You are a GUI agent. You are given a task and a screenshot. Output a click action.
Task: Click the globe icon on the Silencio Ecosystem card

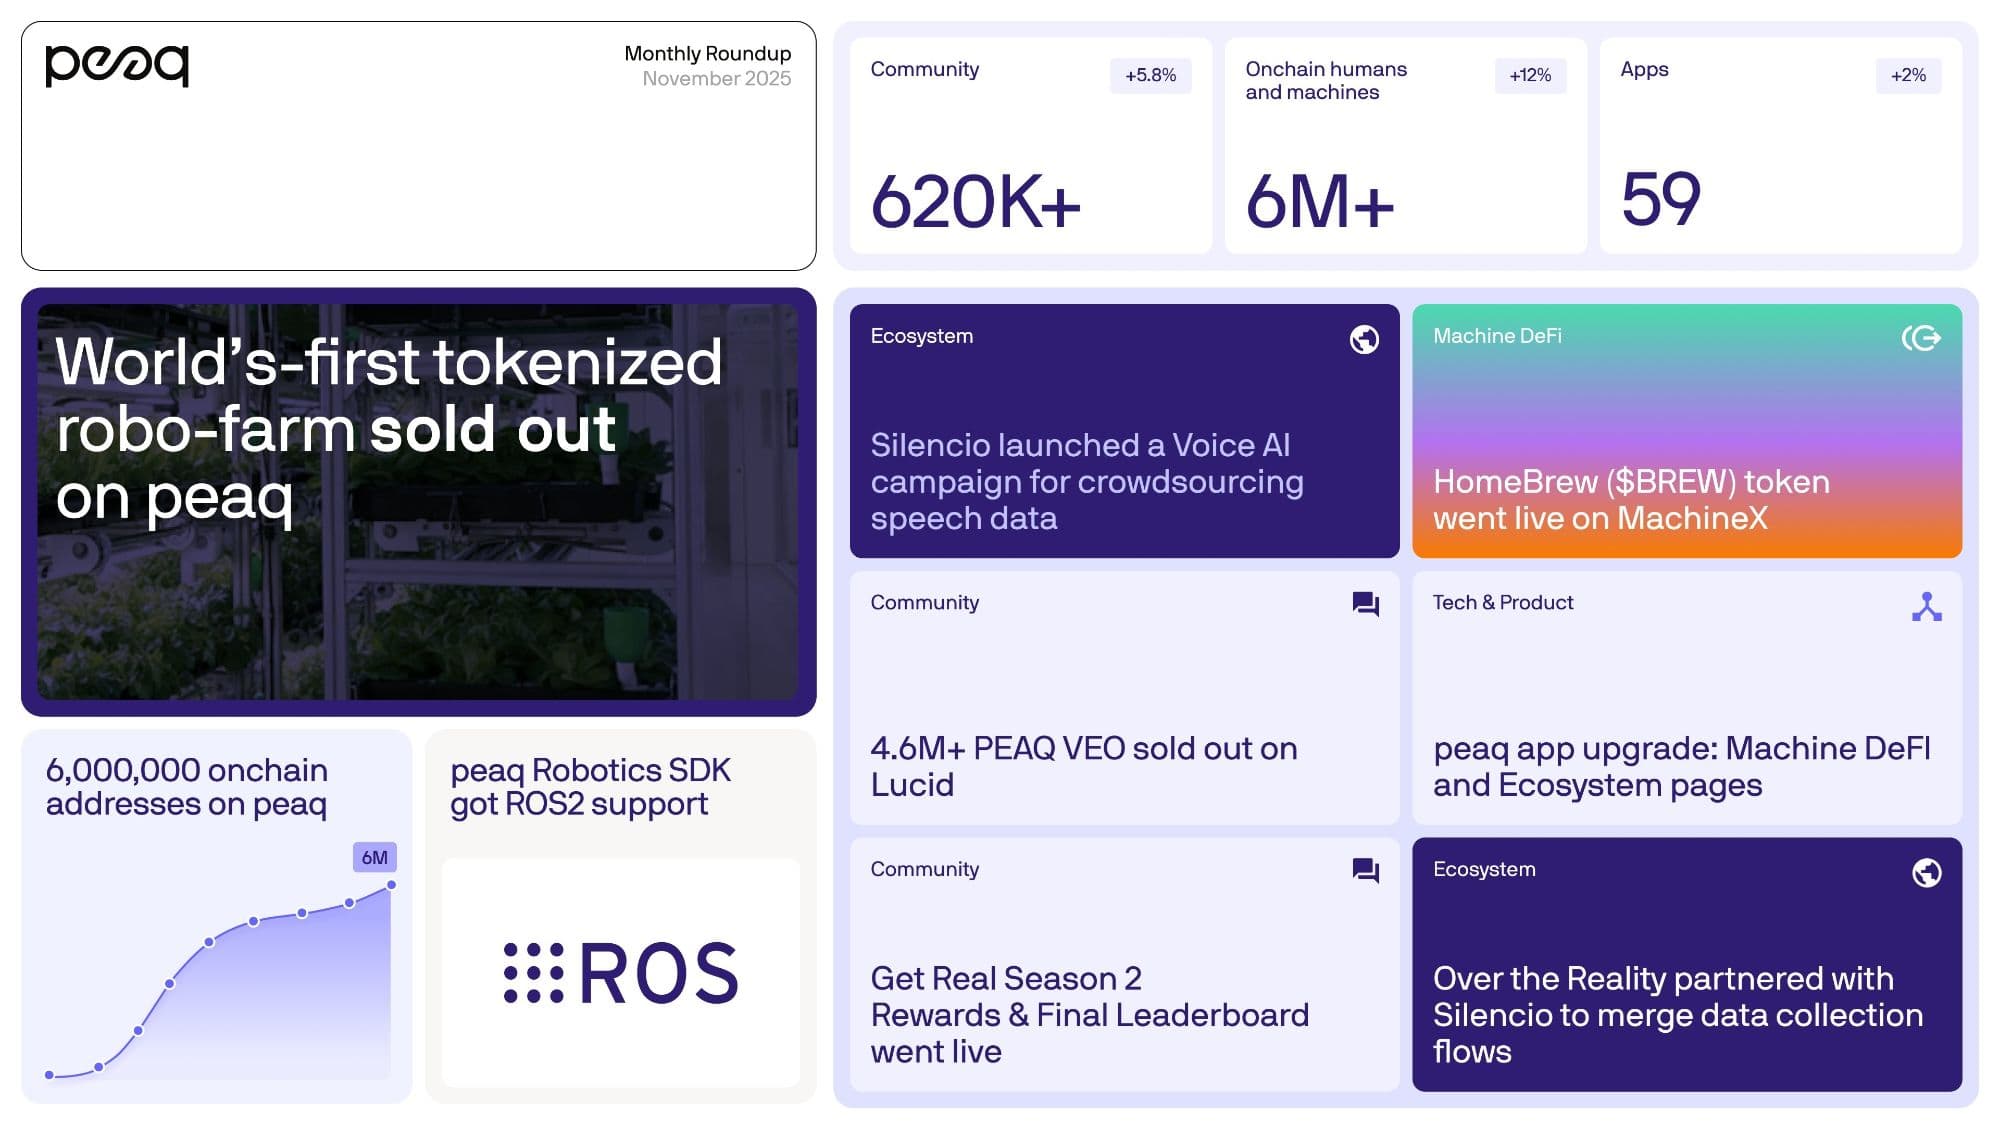1361,340
